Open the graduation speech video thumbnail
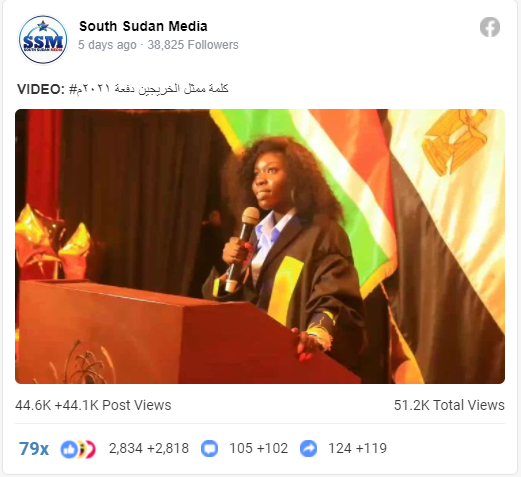The image size is (521, 477). tap(260, 246)
